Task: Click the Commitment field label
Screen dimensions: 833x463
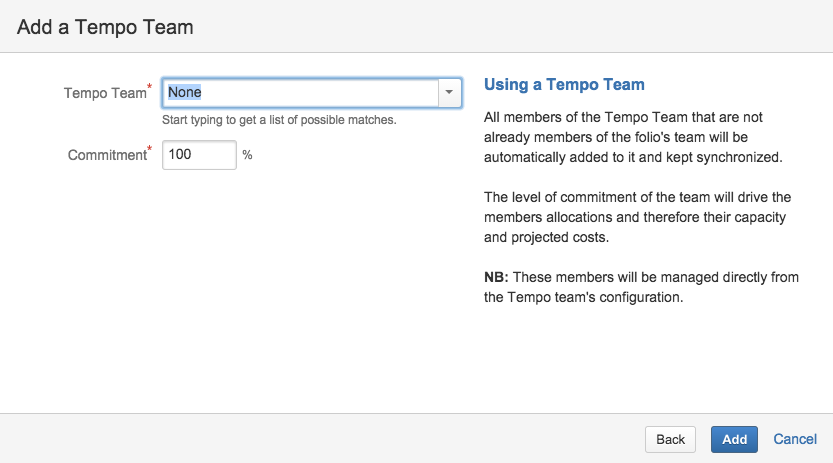Action: pyautogui.click(x=107, y=155)
